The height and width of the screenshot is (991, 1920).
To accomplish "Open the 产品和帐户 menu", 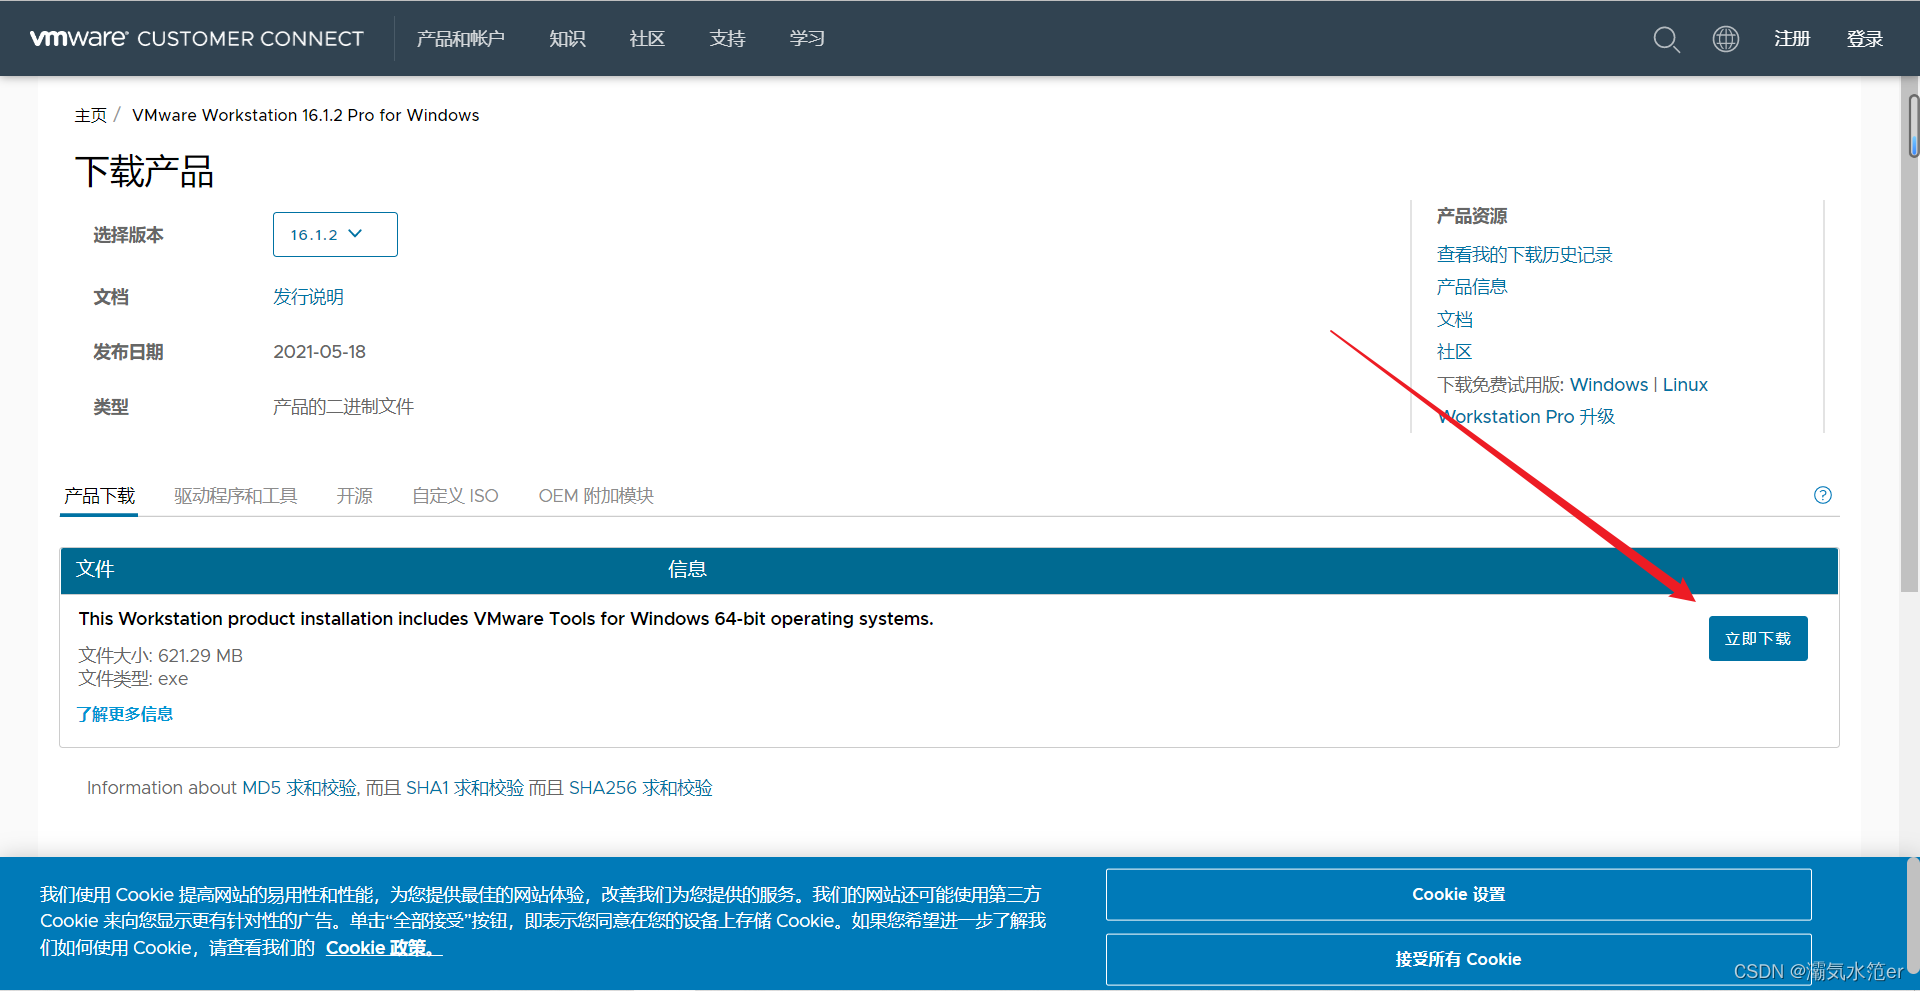I will [x=460, y=39].
